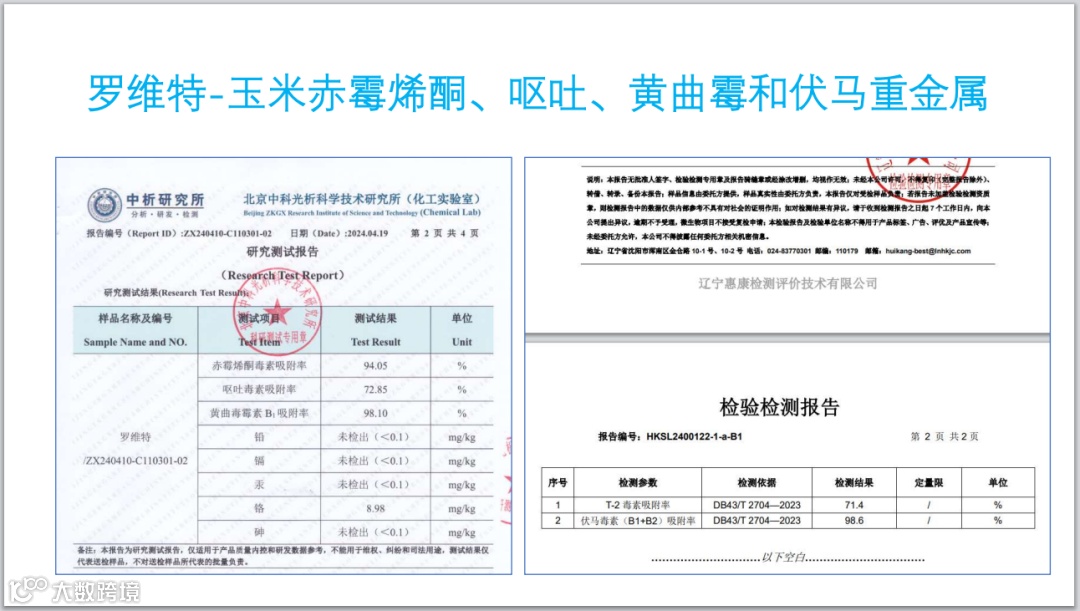Click the email huikang-best@lnhkjc.com

928,251
